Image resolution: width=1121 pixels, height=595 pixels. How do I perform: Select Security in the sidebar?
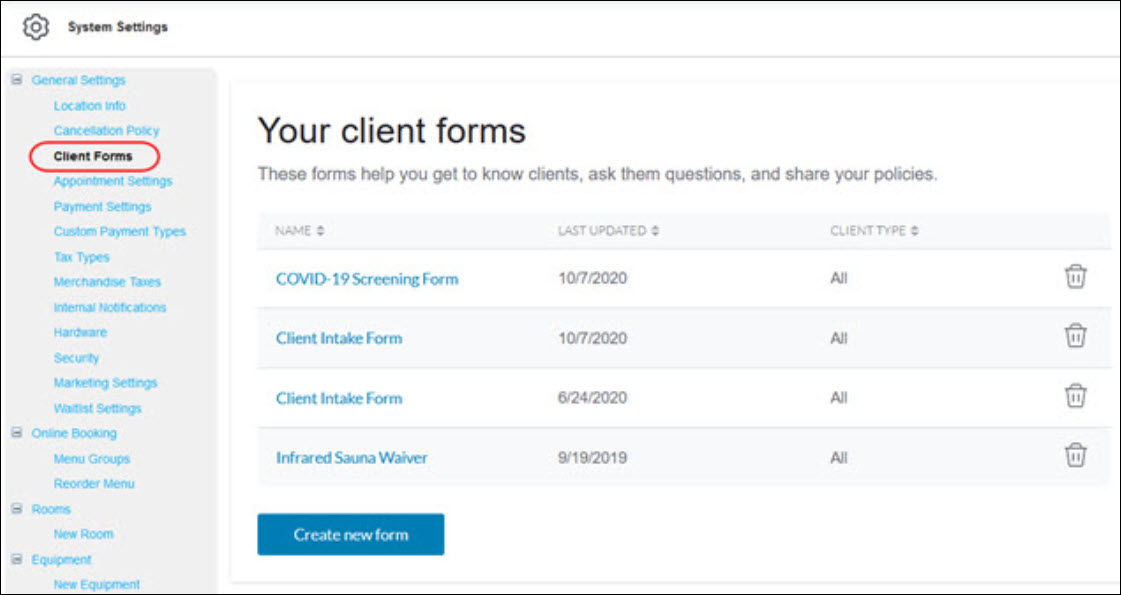pos(77,357)
